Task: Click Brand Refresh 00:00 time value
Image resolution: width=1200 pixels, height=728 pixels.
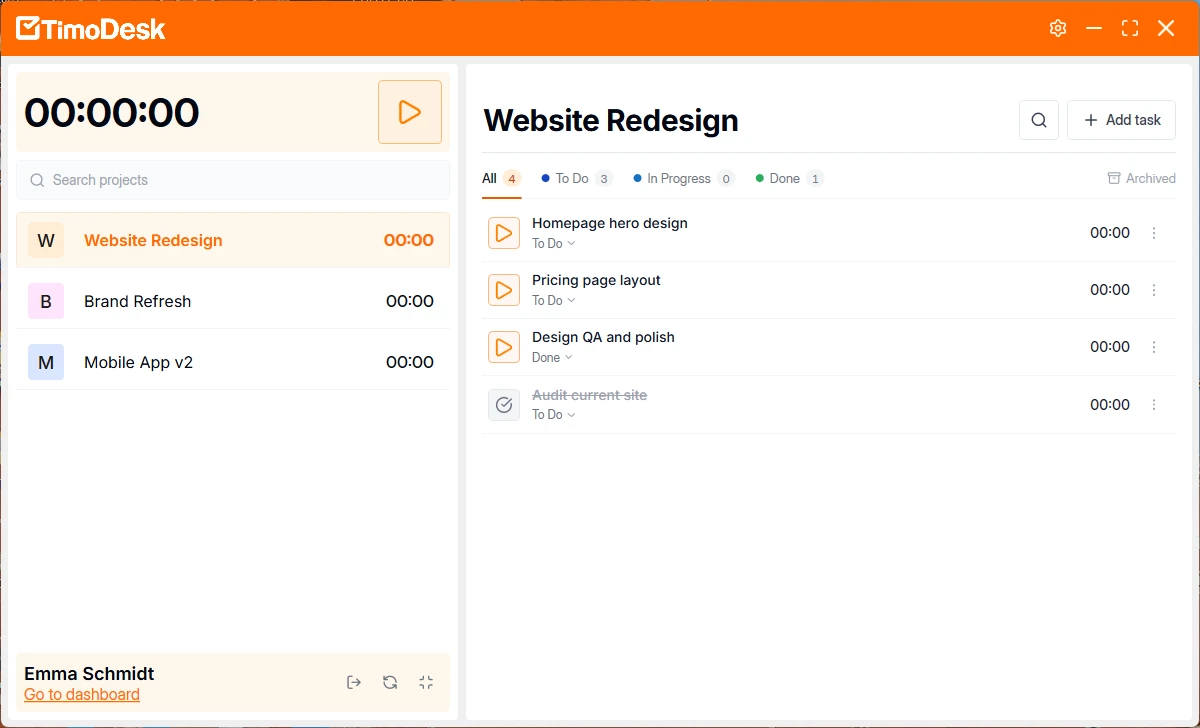Action: click(x=410, y=301)
